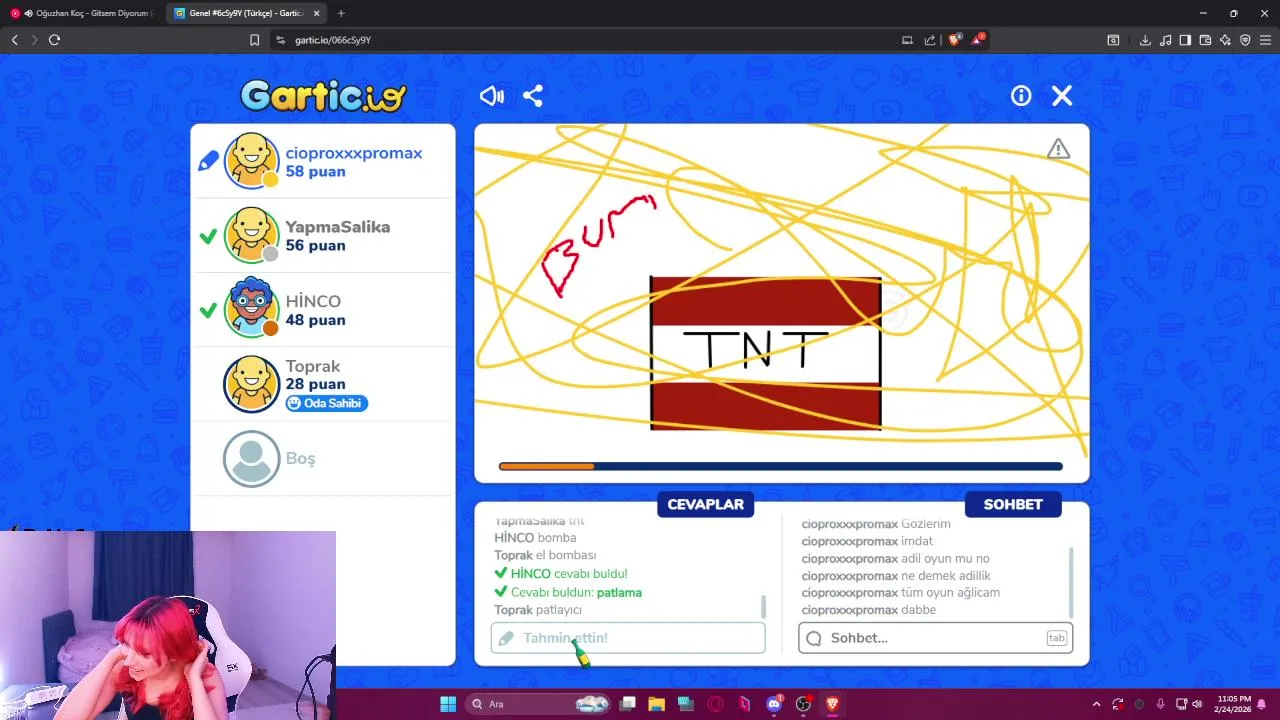Focus the Tahmin ettin answer field

(628, 638)
